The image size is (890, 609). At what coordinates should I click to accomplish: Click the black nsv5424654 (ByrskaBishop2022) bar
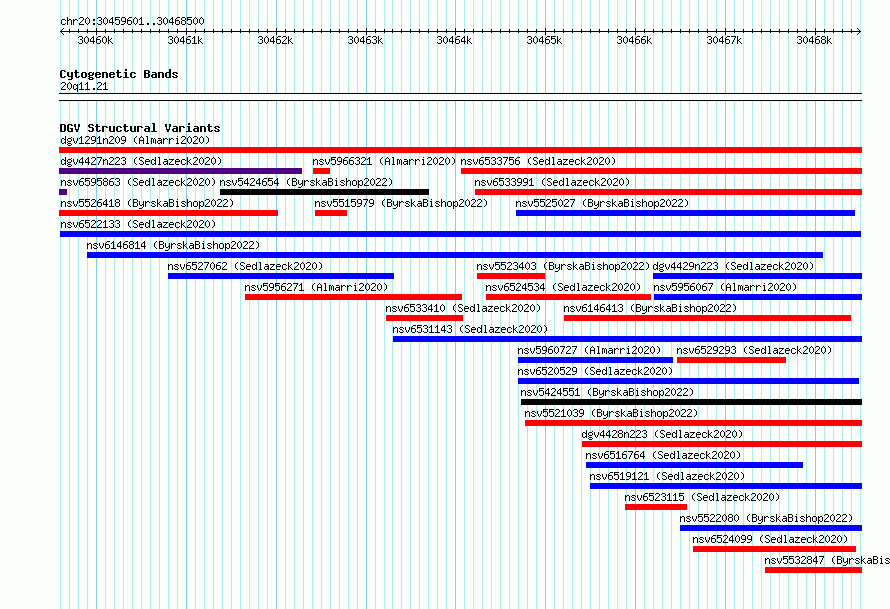(x=324, y=192)
